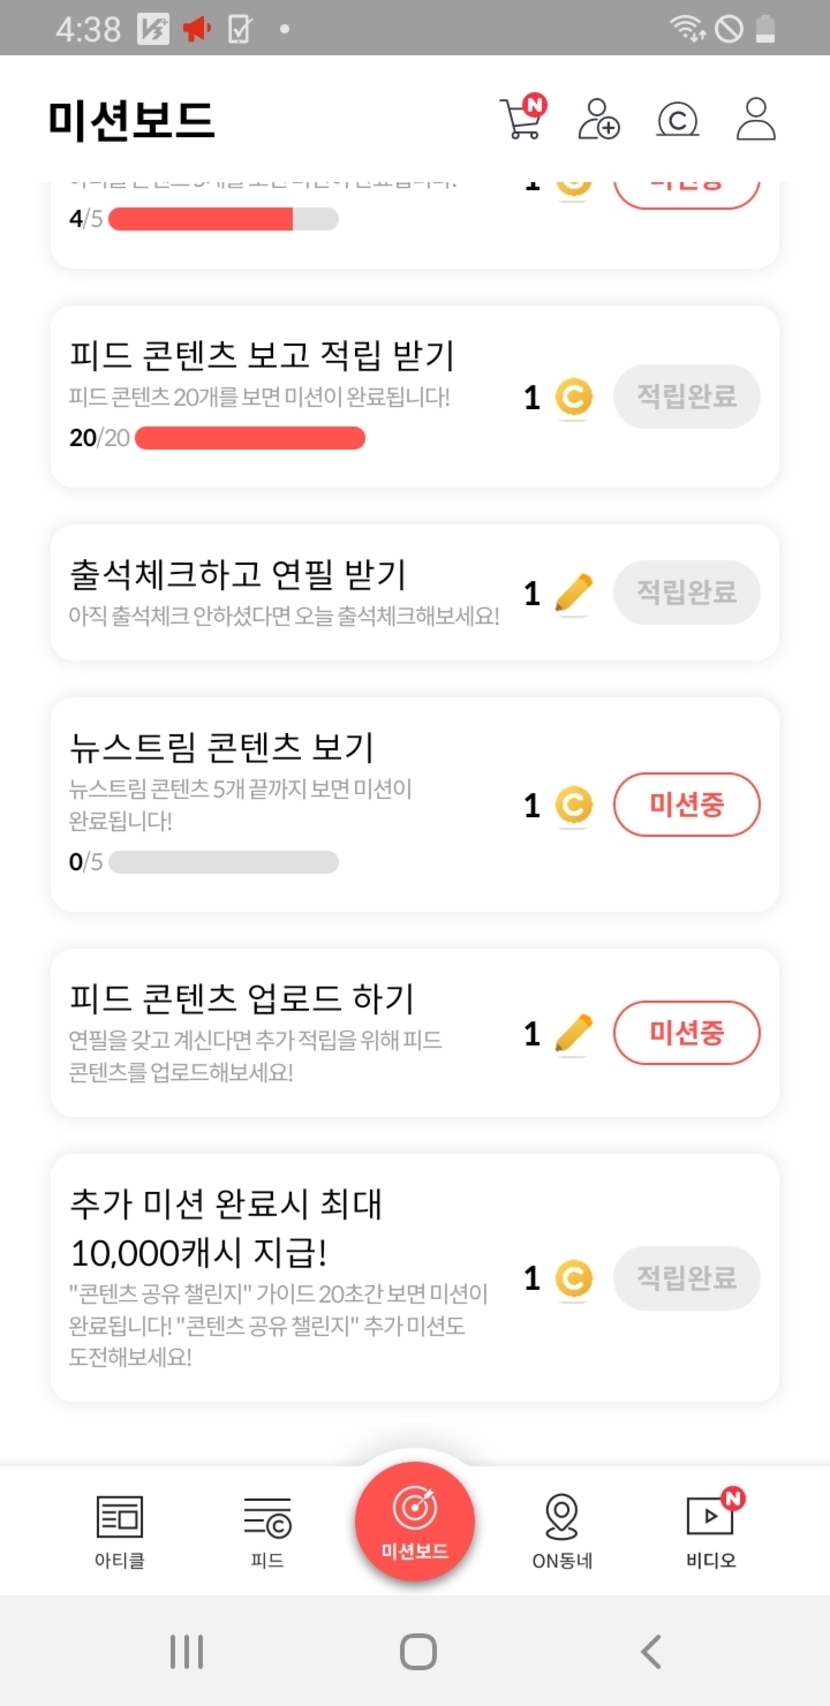Tap the 0/5 뉴스트림 progress bar
The image size is (830, 1706).
(x=224, y=862)
